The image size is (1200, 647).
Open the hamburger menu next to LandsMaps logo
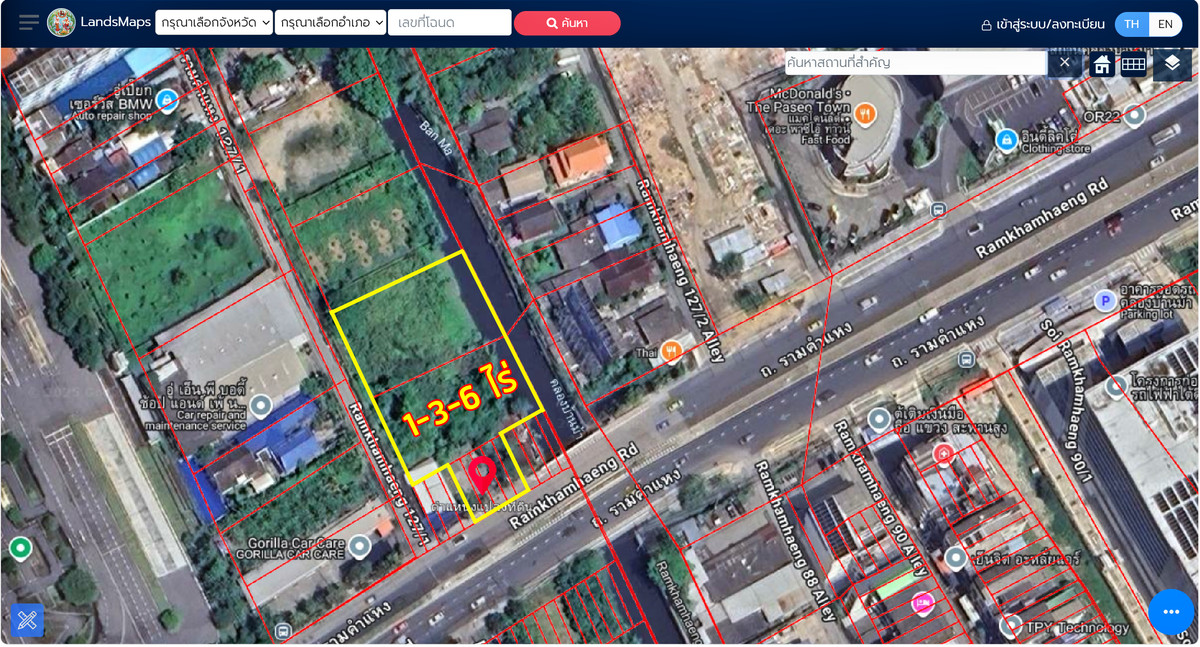tap(28, 22)
